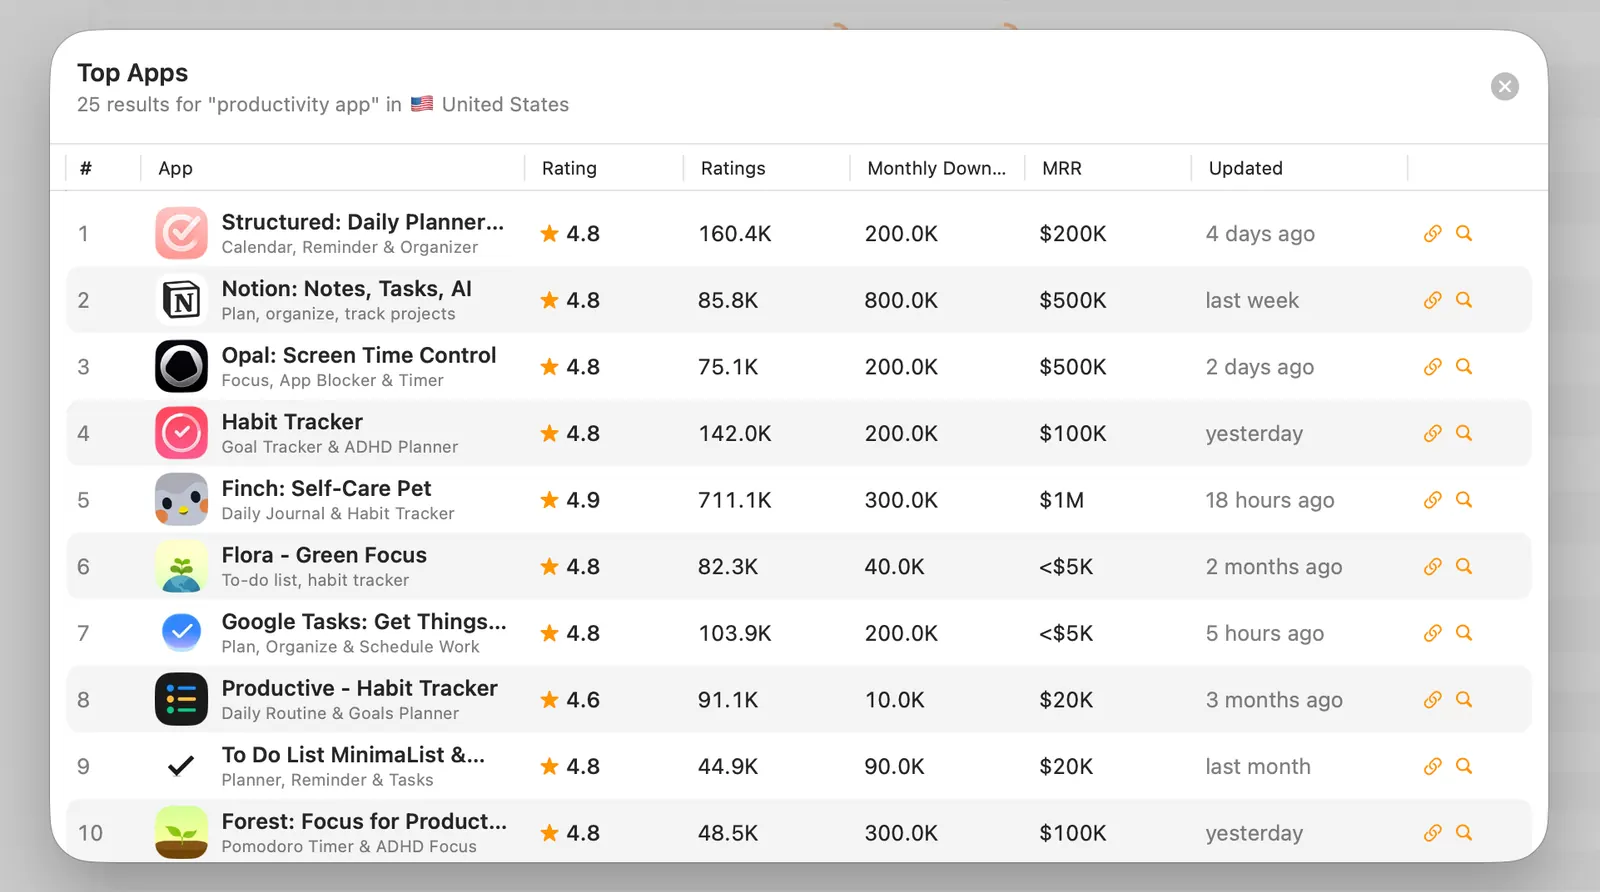This screenshot has height=892, width=1600.
Task: Click the magnifier icon in Finch row
Action: [x=1464, y=500]
